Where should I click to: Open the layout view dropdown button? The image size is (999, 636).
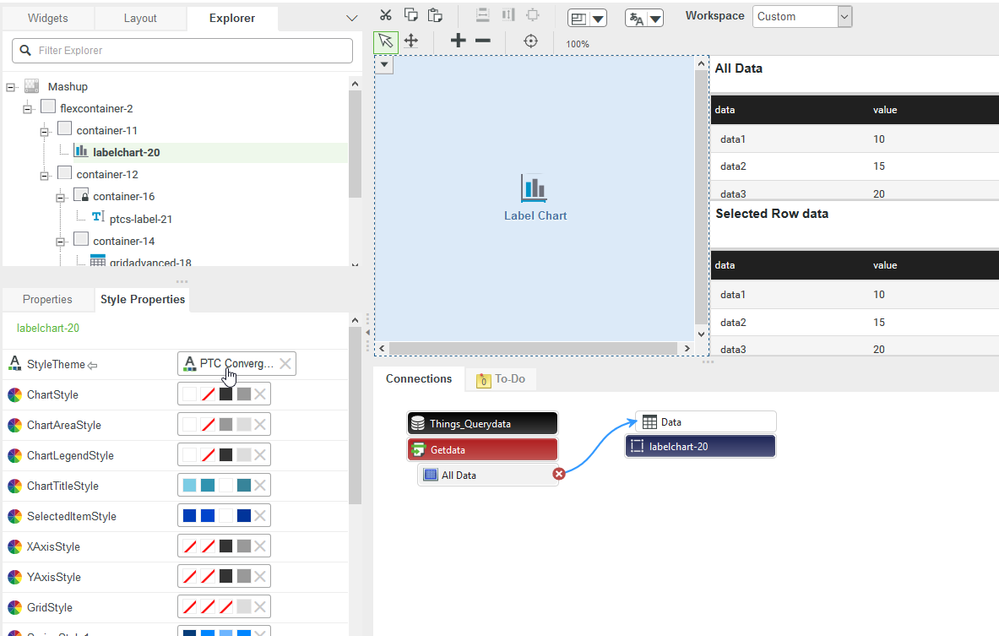587,18
